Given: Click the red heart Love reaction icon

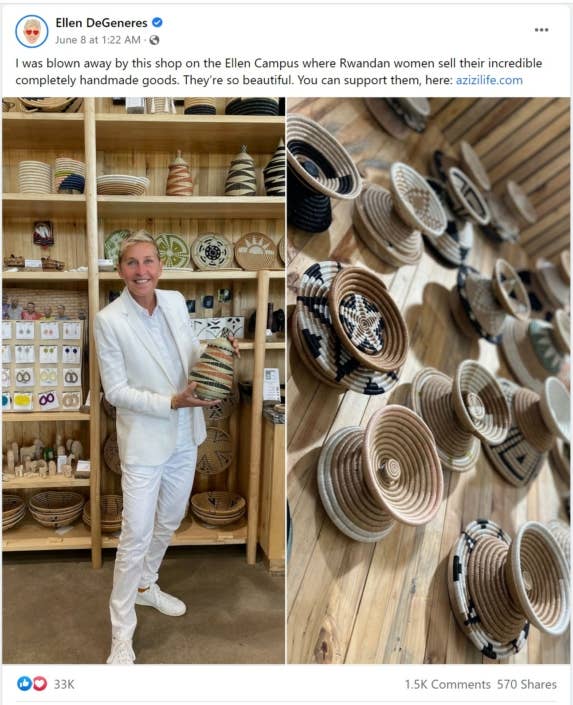Looking at the screenshot, I should click(x=40, y=684).
